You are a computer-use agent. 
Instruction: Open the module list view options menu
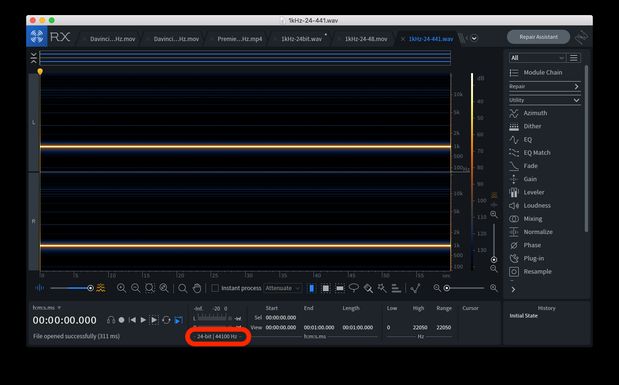(574, 58)
